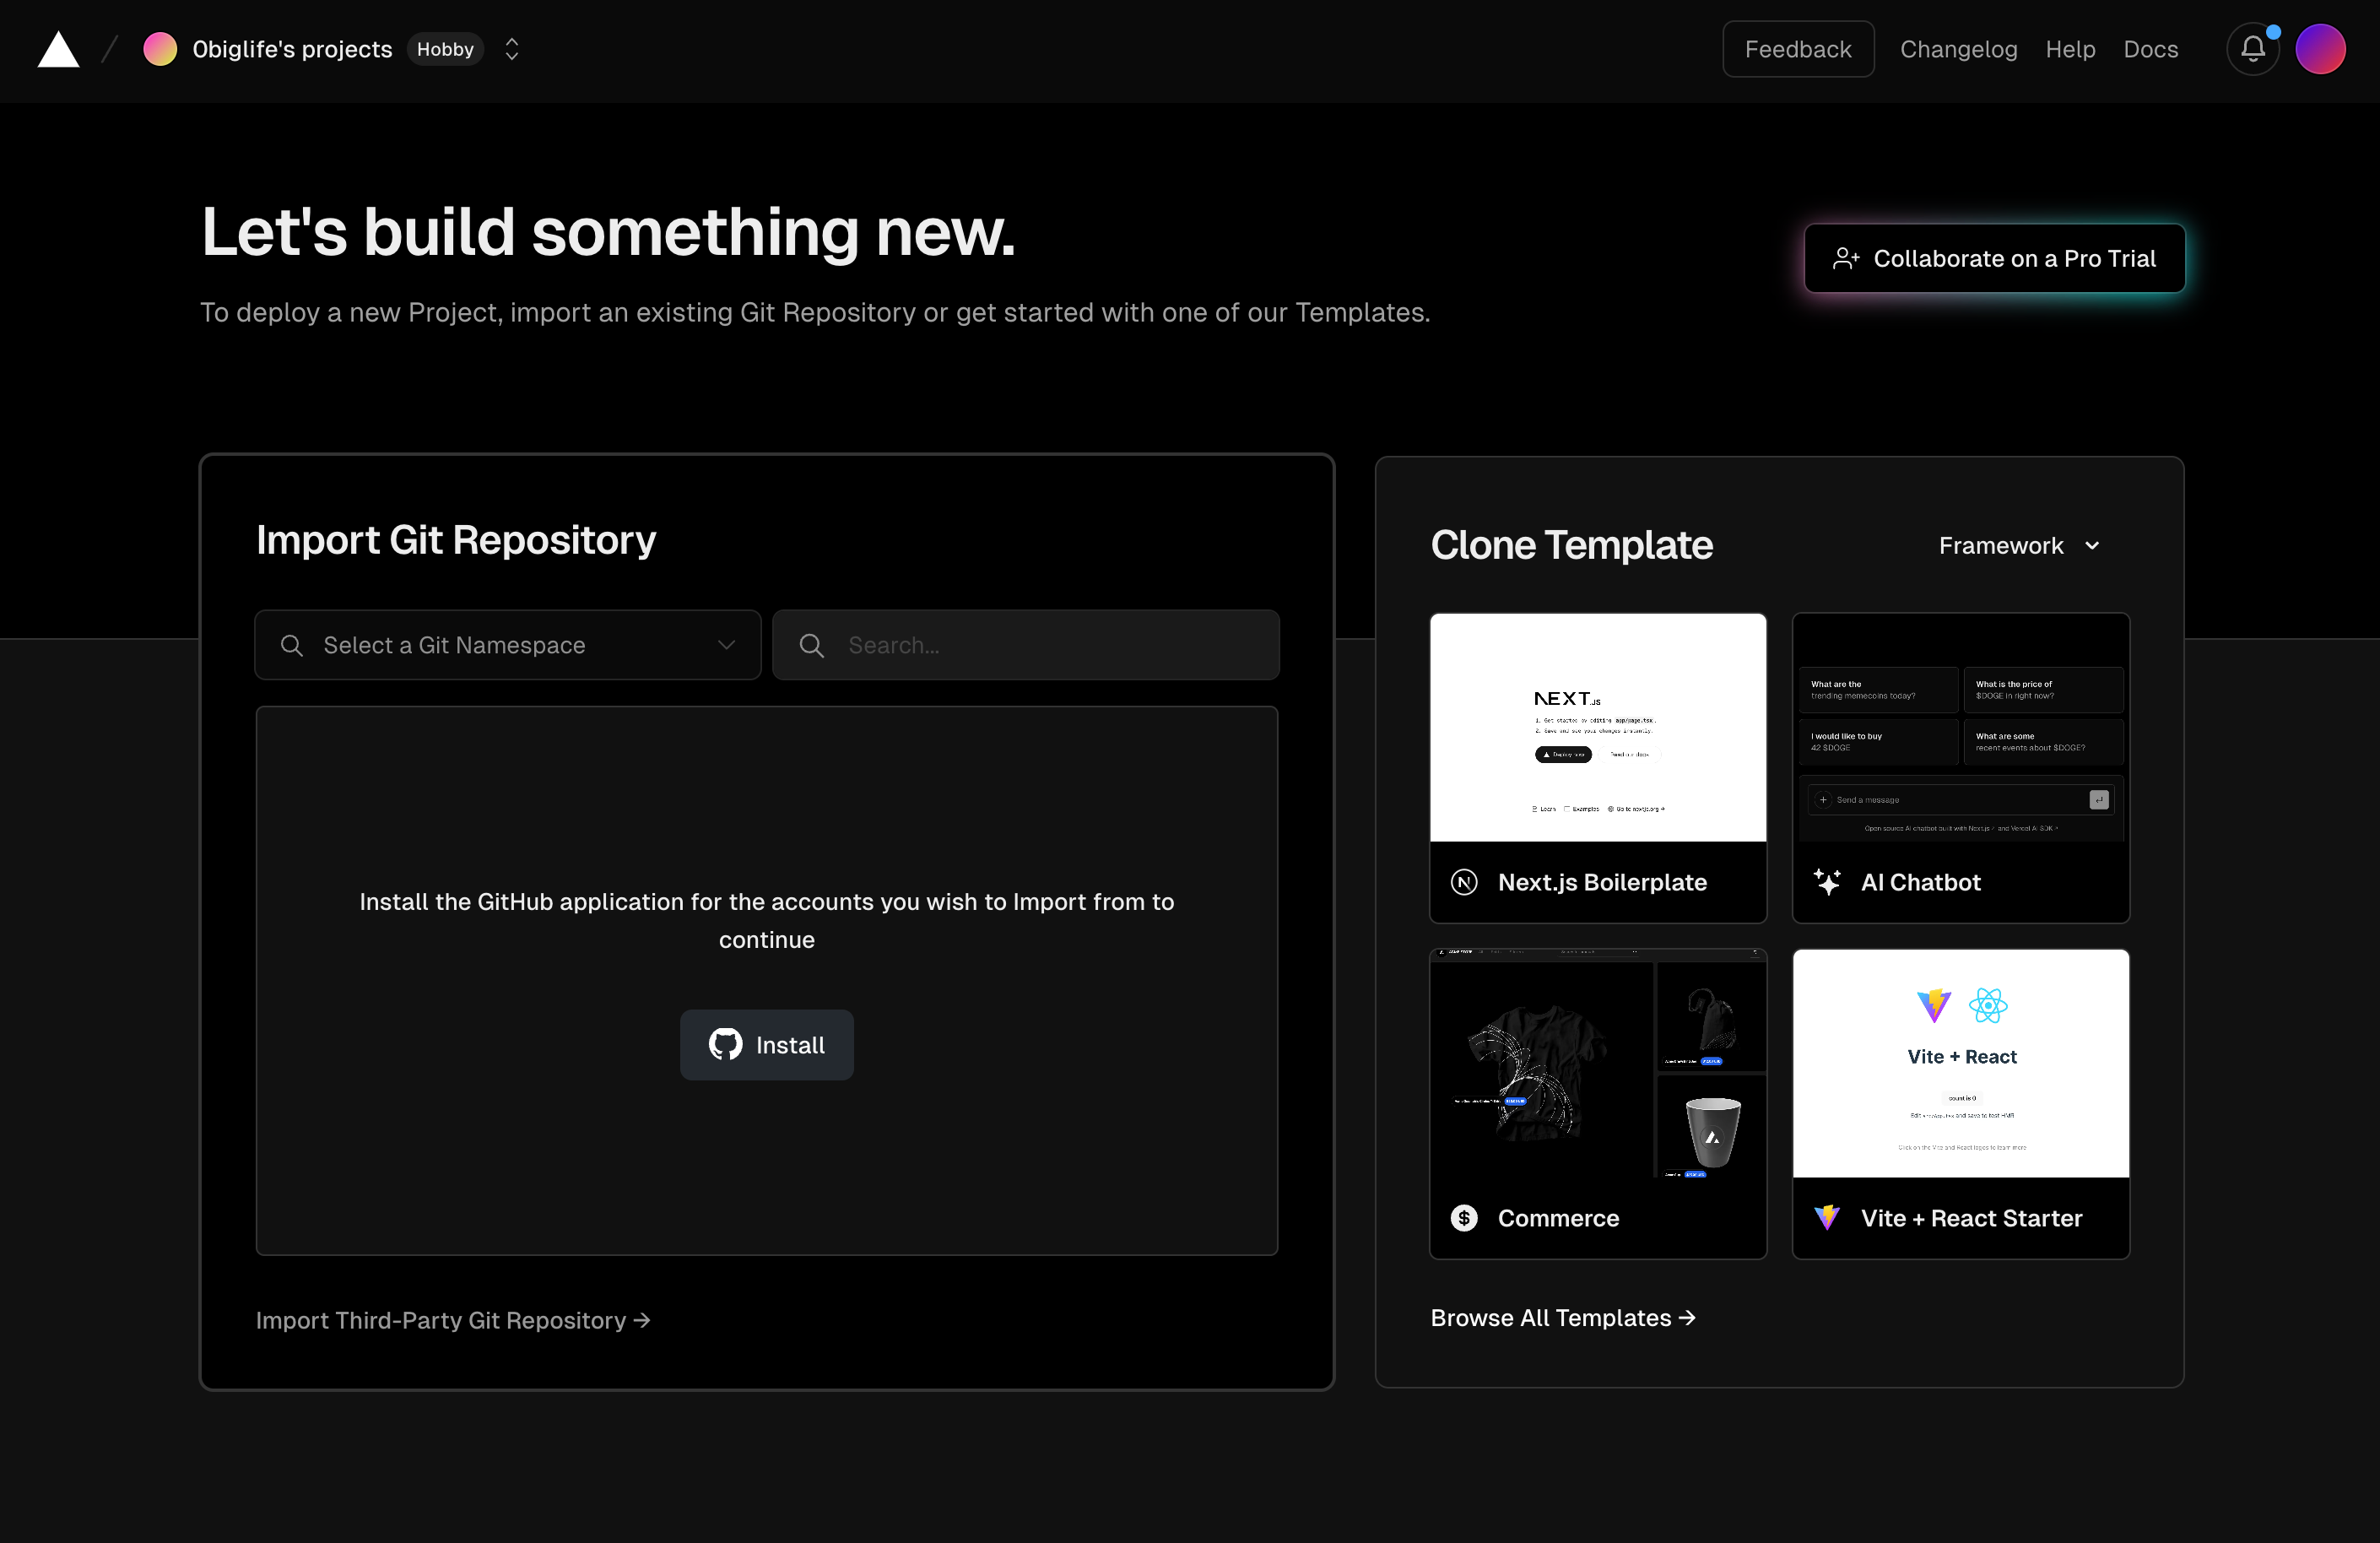Click the Vercel triangle logo
This screenshot has height=1543, width=2380.
click(58, 49)
